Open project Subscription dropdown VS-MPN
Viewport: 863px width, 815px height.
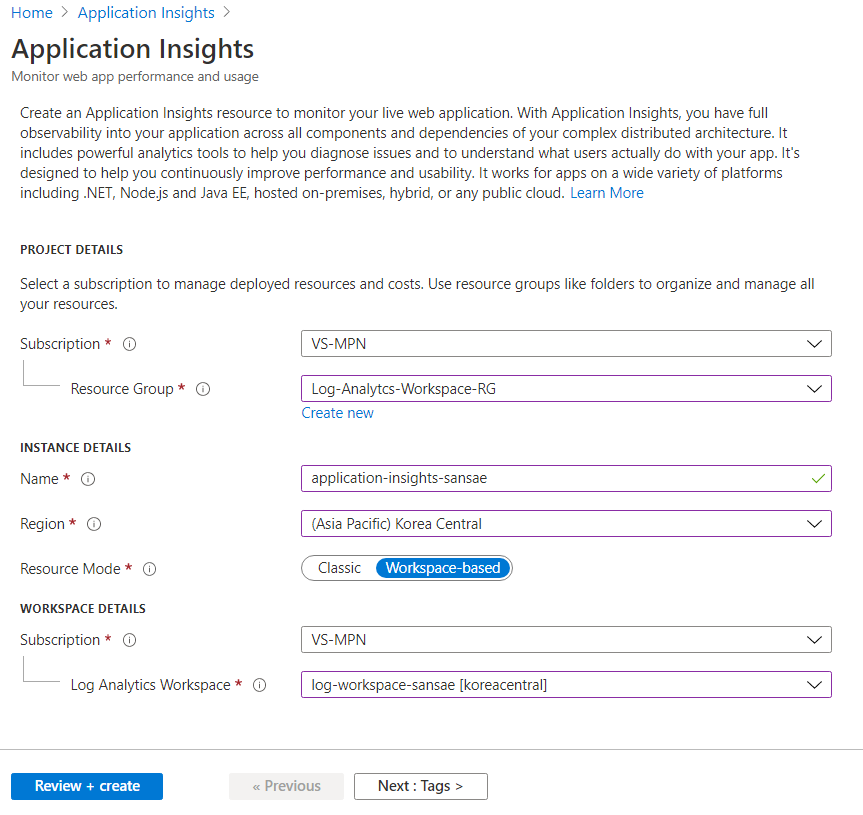click(x=565, y=344)
